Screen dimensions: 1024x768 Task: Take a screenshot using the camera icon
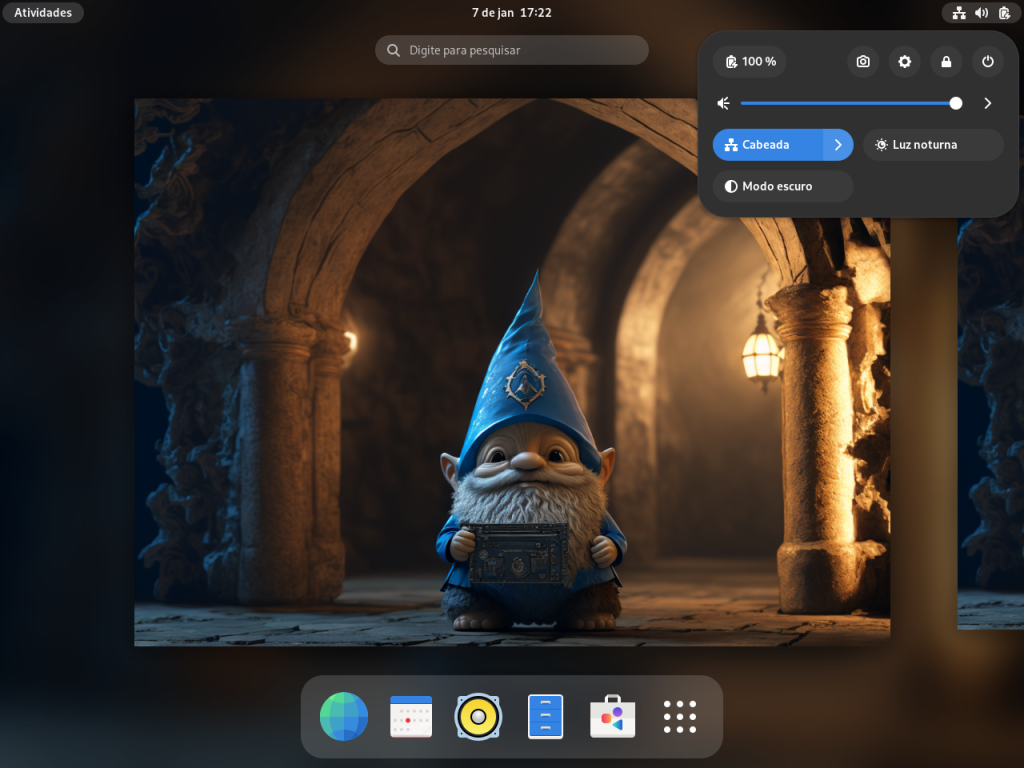(862, 61)
